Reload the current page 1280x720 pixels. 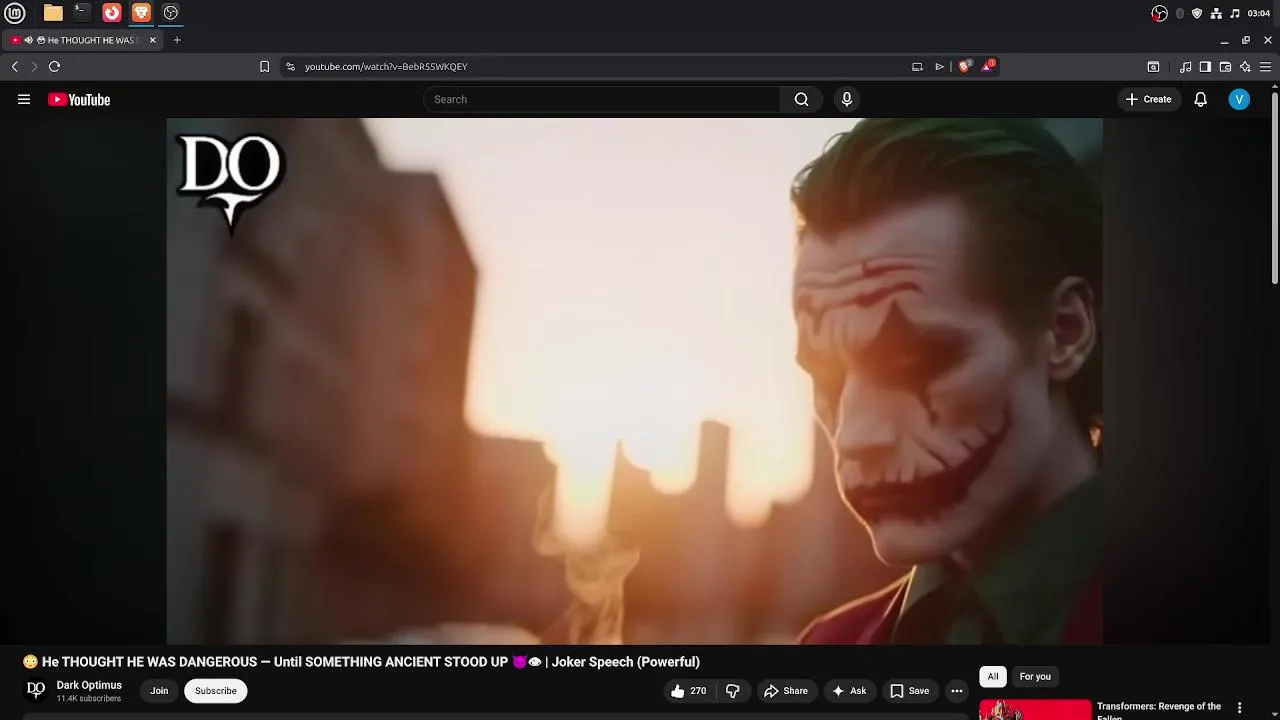coord(55,67)
